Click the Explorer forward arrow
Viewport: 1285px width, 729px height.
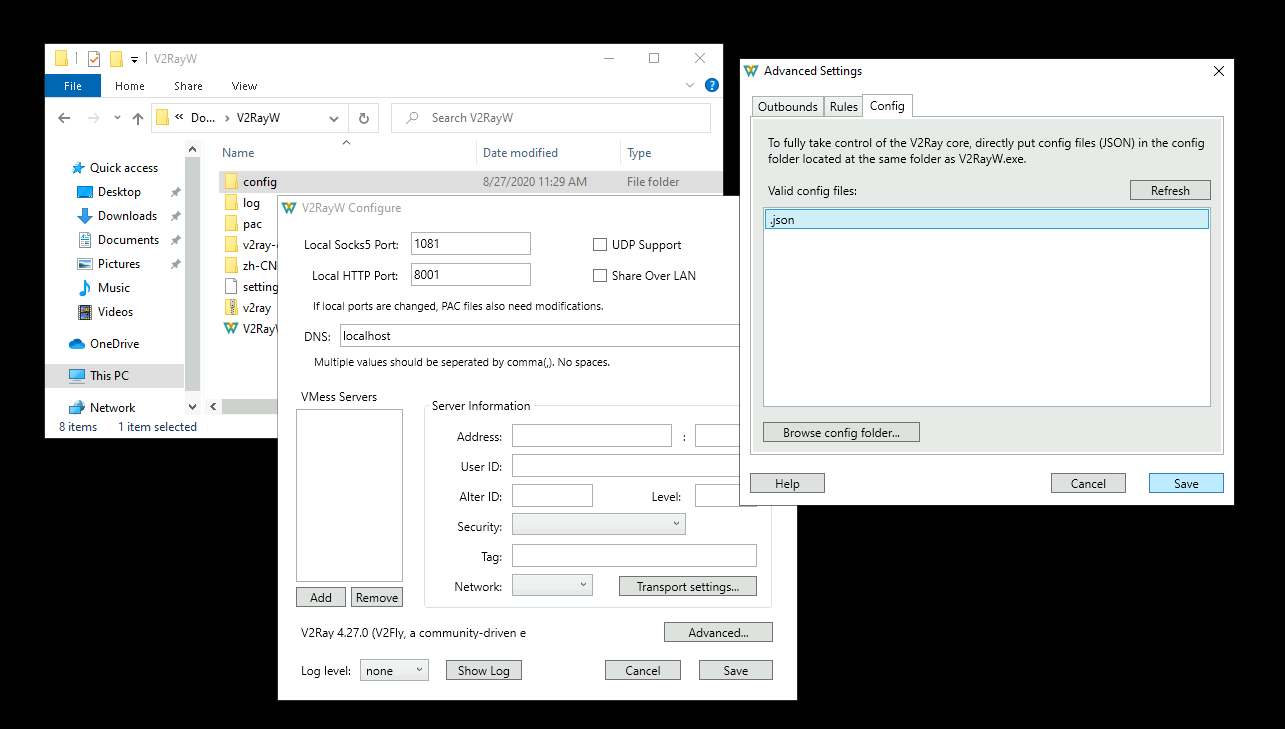(93, 118)
